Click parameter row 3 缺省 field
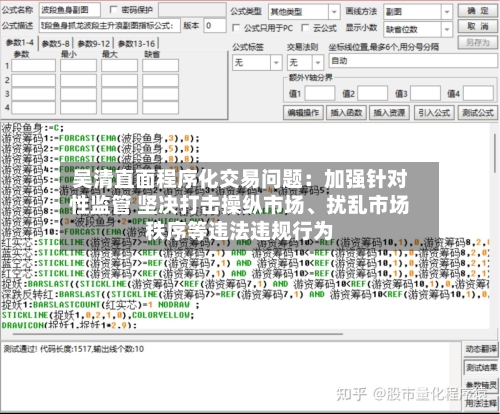This screenshot has height=414, width=500. 160,94
